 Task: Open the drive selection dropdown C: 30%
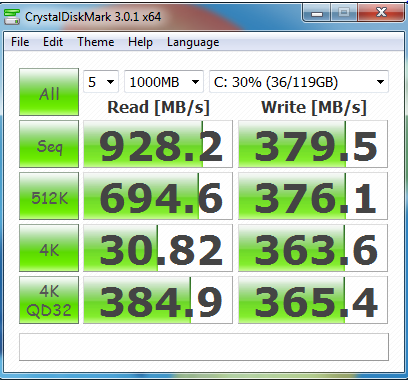pos(299,82)
